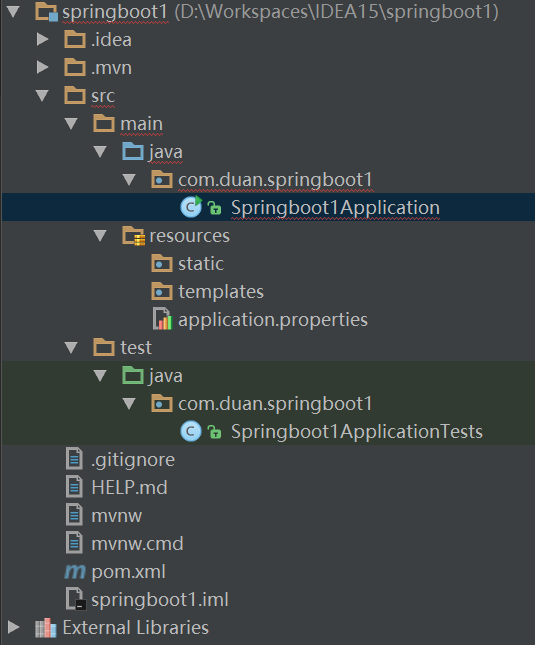
Task: Collapse the java folder arrow under test
Action: pos(100,375)
